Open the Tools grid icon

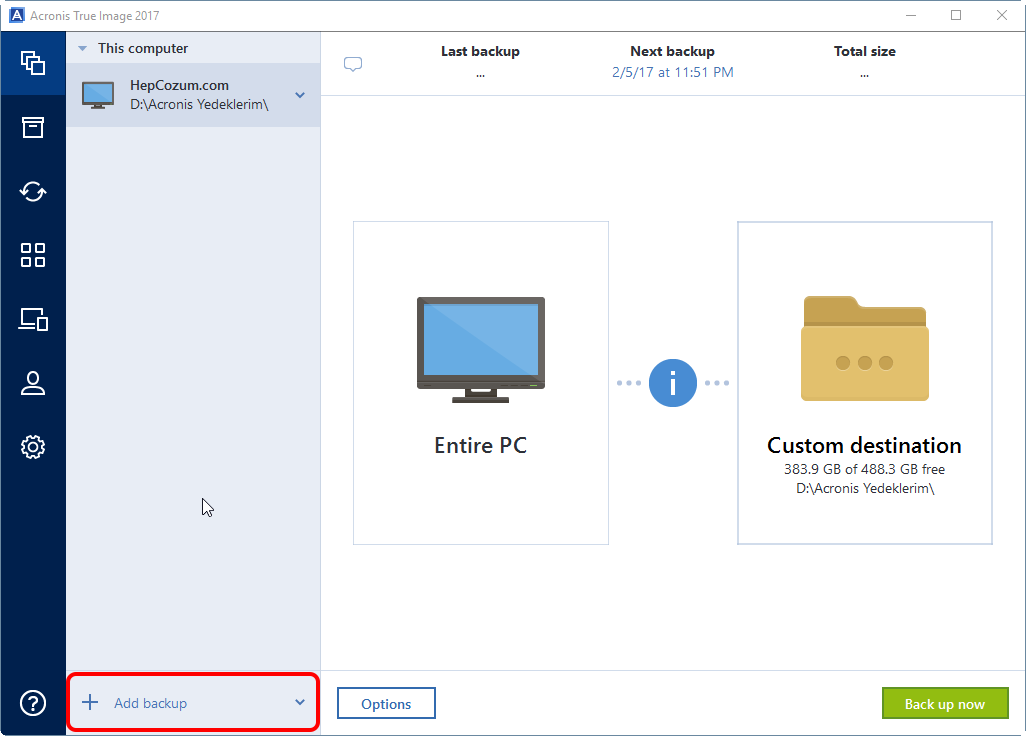click(x=33, y=255)
